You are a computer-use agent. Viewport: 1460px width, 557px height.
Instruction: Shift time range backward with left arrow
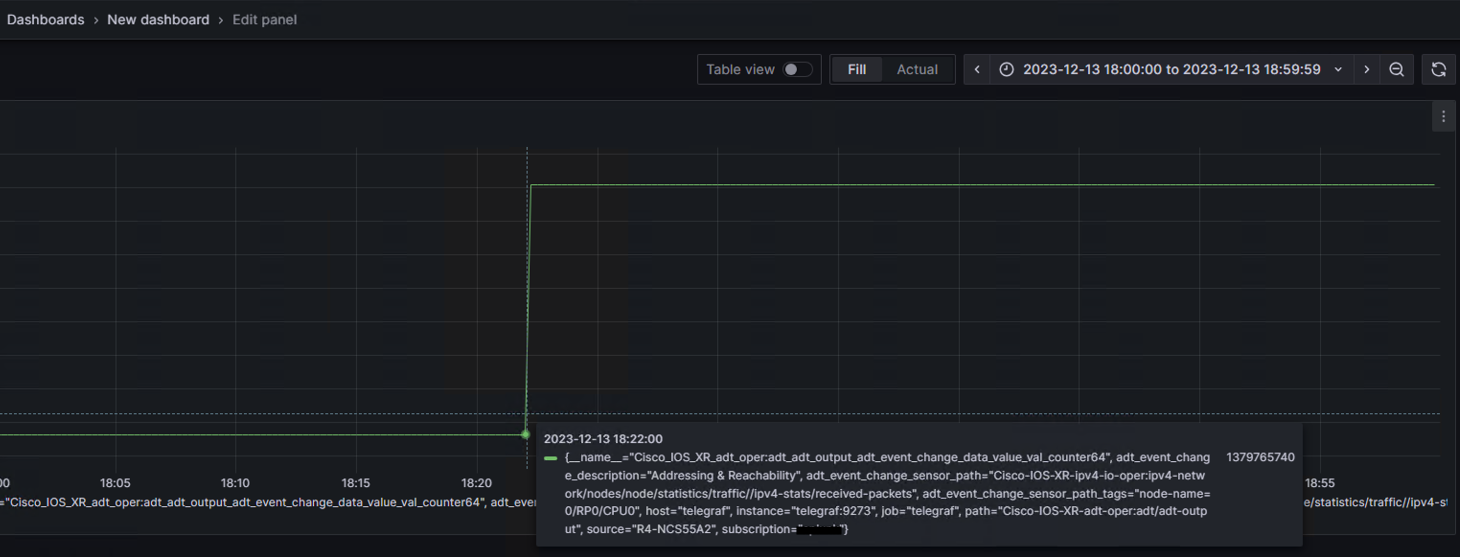tap(977, 69)
